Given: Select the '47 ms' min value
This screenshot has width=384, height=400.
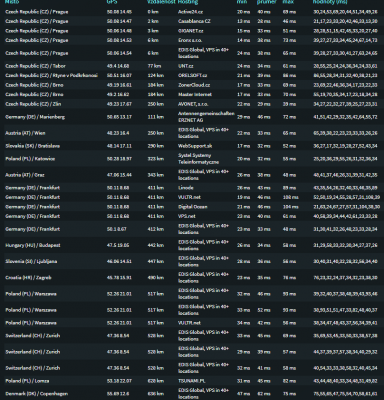Looking at the screenshot, I should [243, 394].
